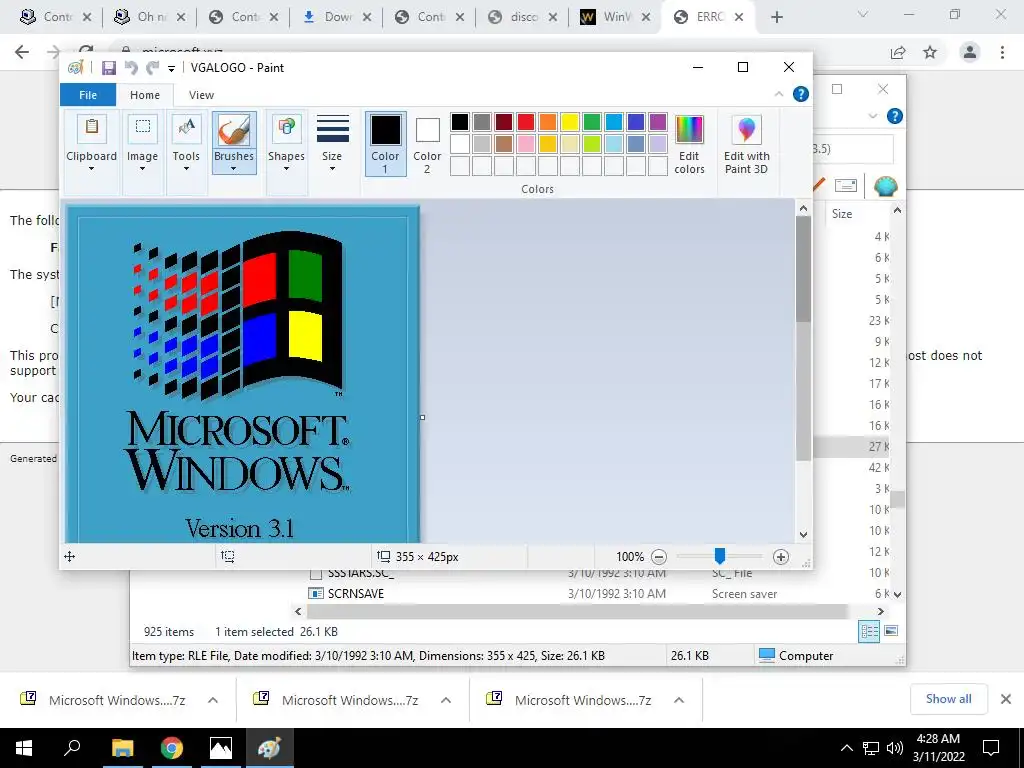This screenshot has height=768, width=1024.
Task: Open Chrome three-dot menu
Action: point(1002,52)
